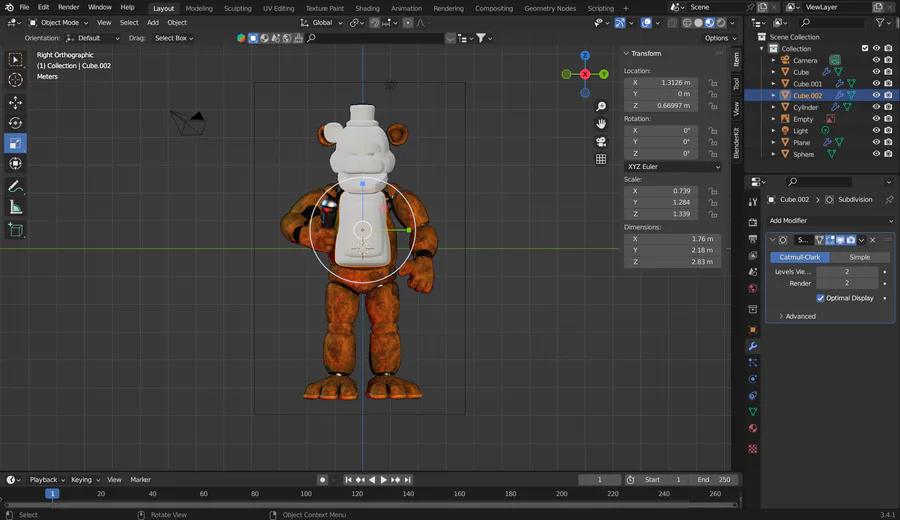Activate the 3D Cursor tool
900x520 pixels.
pyautogui.click(x=15, y=80)
